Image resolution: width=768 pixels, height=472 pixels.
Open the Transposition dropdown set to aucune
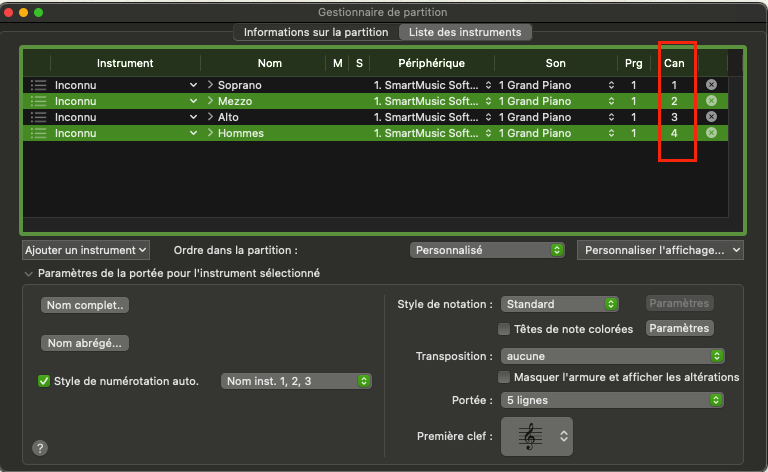(x=612, y=356)
